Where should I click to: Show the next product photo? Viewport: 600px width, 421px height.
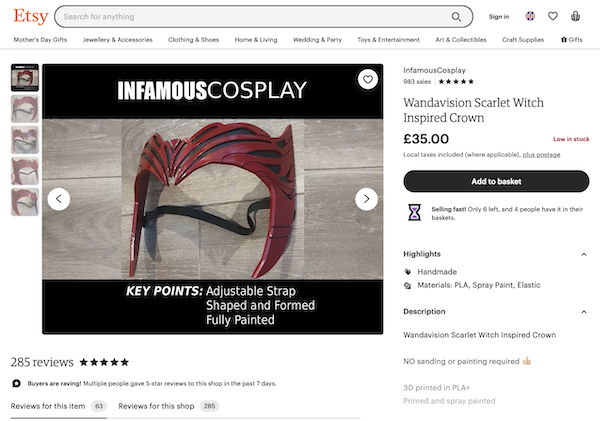point(366,199)
